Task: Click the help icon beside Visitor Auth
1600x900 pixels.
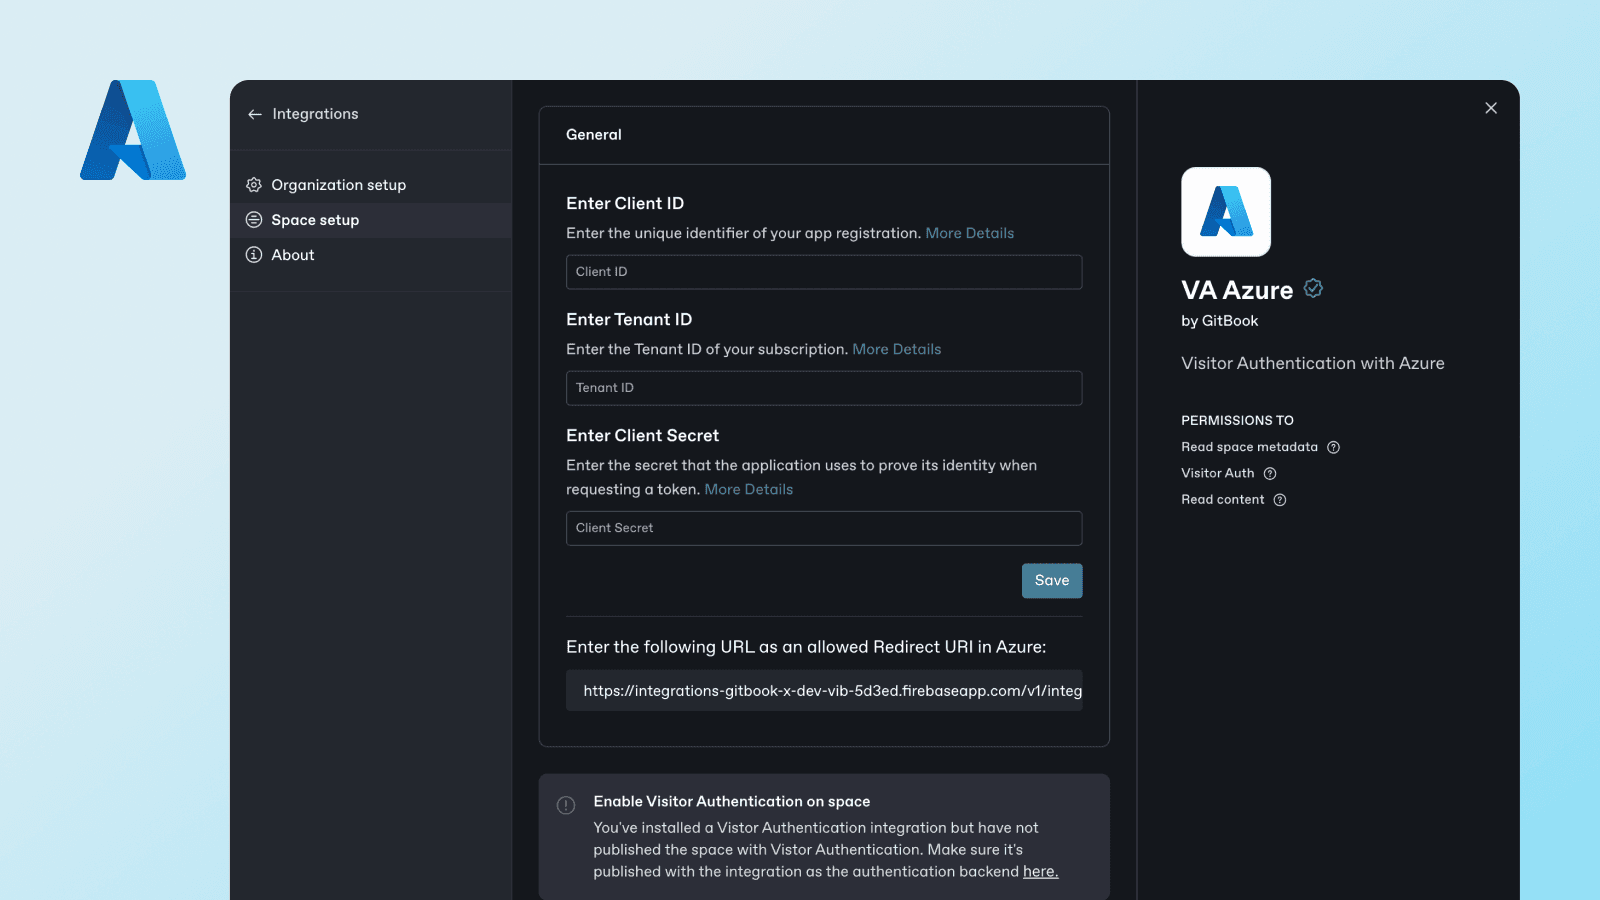Action: [x=1270, y=473]
